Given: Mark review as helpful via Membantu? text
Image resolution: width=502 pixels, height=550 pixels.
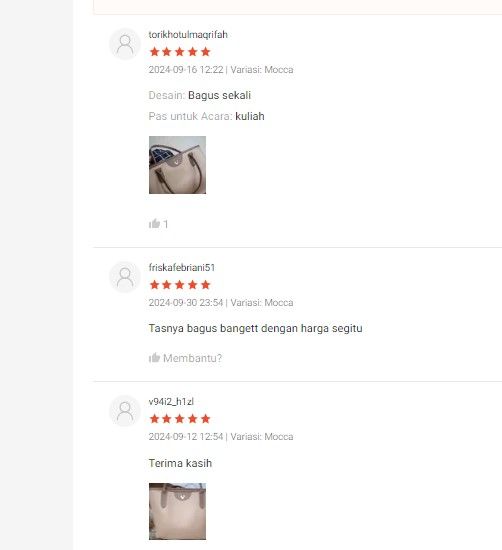Looking at the screenshot, I should [x=192, y=358].
